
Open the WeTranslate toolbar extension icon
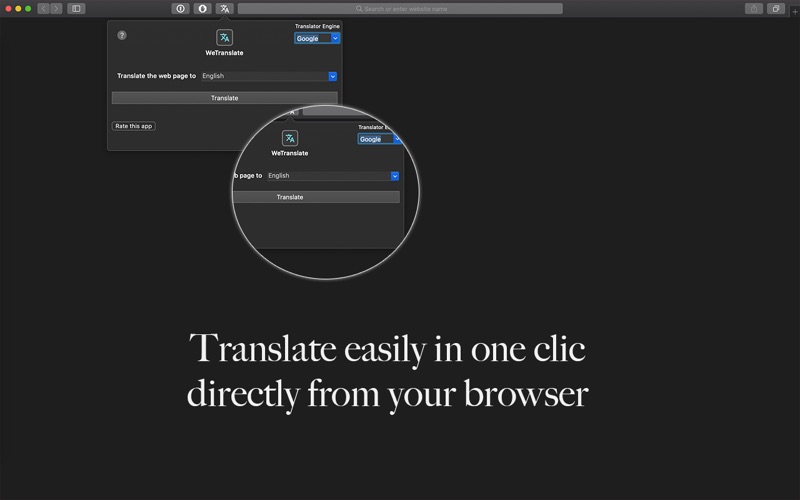tap(224, 9)
